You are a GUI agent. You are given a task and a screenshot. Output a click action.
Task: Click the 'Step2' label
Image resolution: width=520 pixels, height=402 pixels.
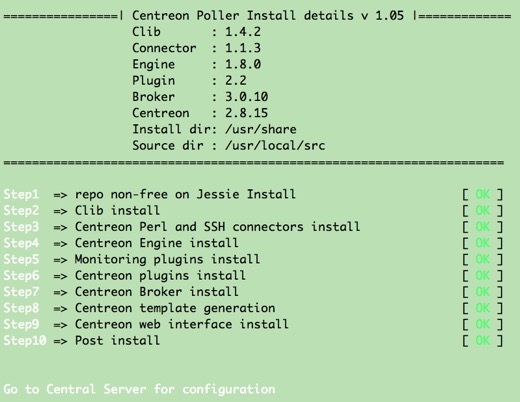tap(21, 211)
